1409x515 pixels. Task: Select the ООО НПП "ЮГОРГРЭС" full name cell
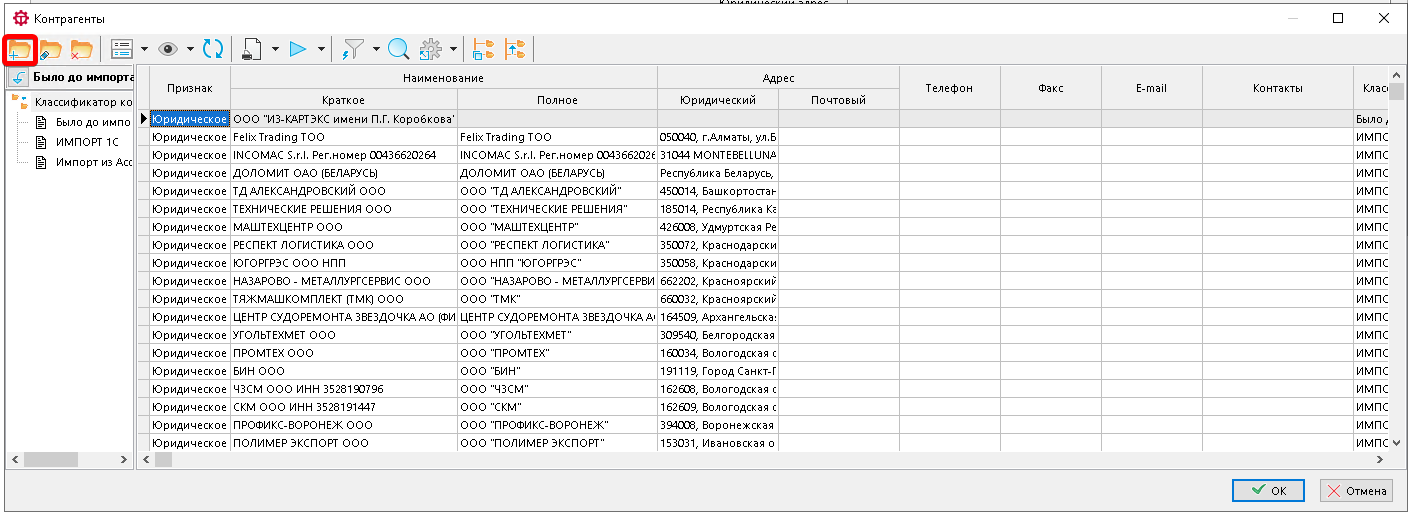(x=557, y=263)
